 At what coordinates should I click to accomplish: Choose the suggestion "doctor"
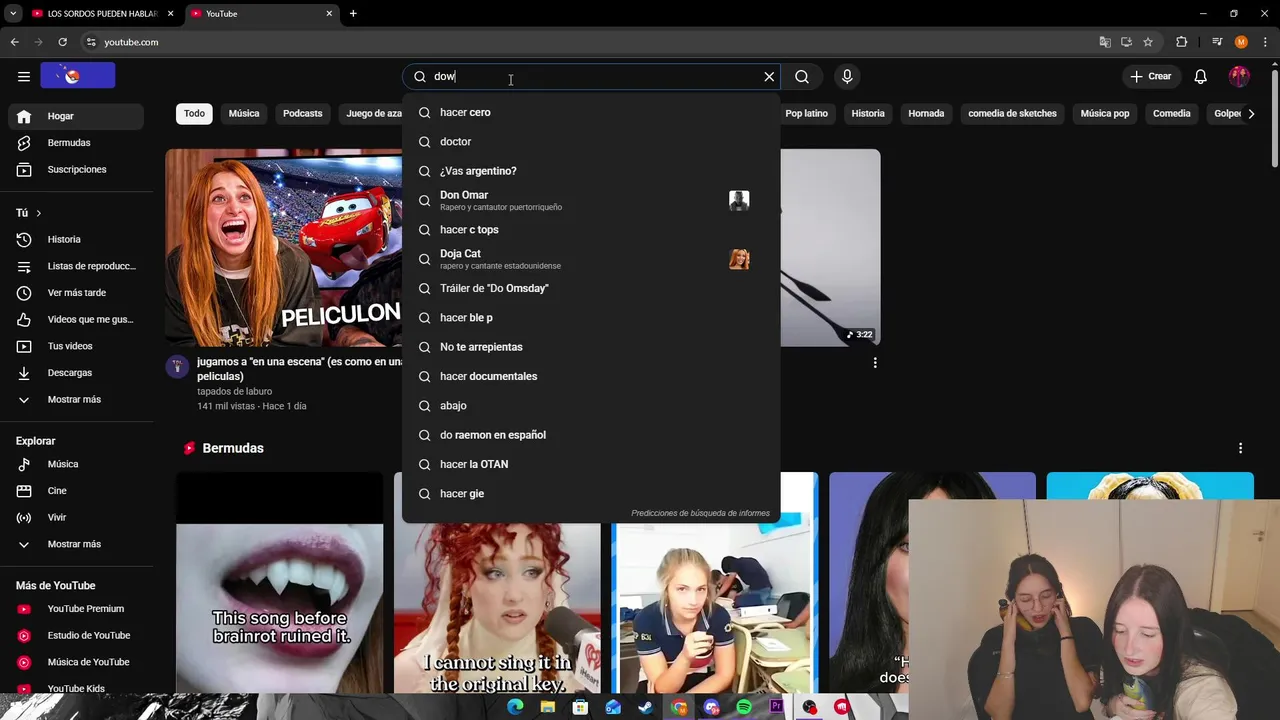(x=591, y=142)
